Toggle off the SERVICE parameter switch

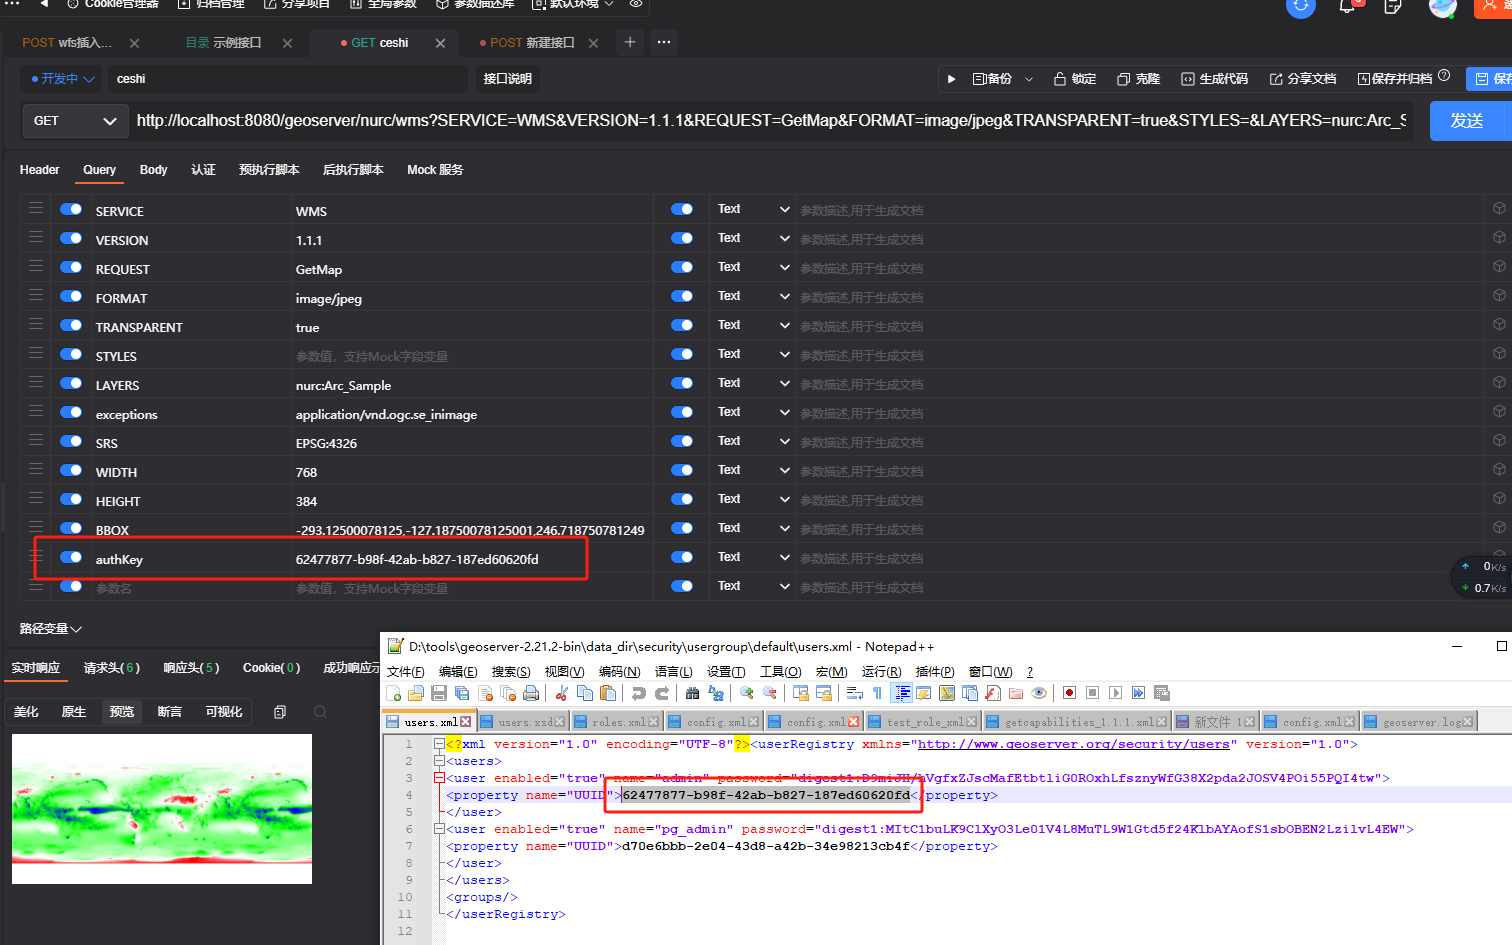coord(71,210)
